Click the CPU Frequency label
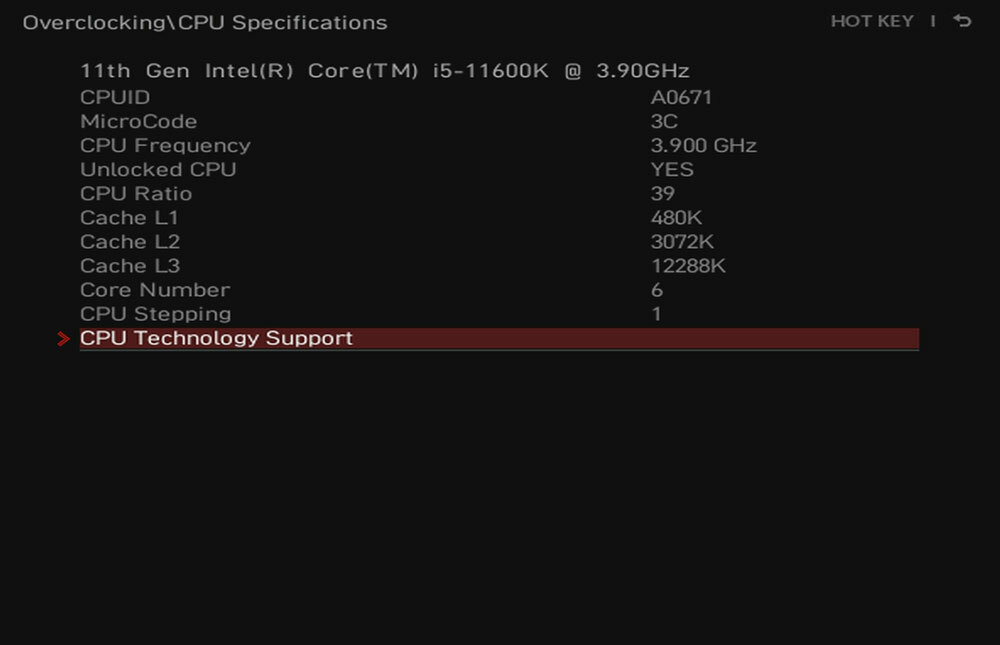1000x645 pixels. click(165, 146)
